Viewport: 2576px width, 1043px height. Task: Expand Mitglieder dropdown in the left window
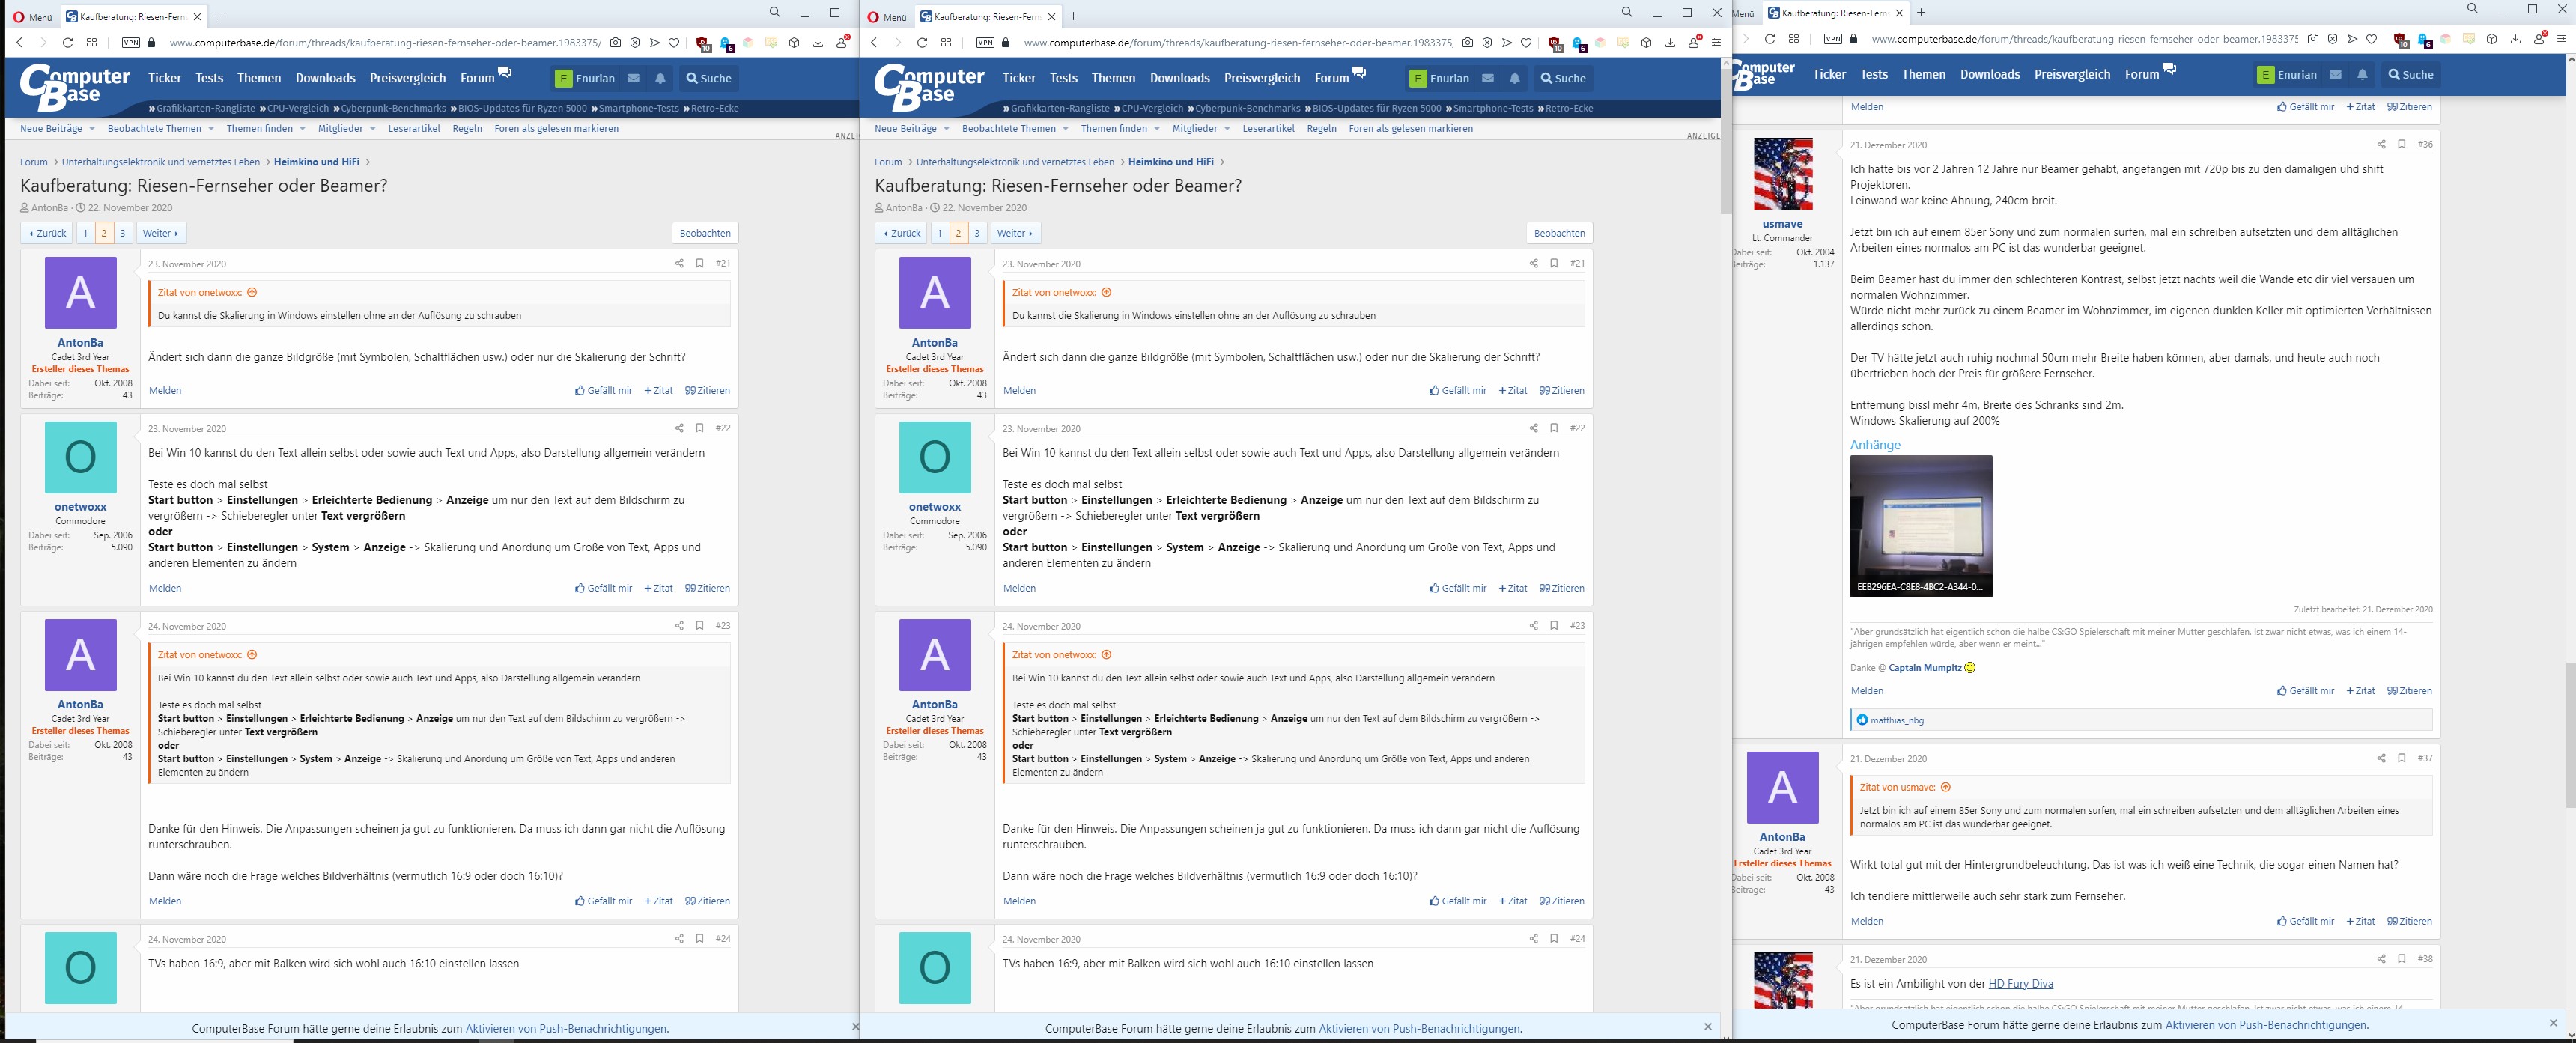[372, 129]
